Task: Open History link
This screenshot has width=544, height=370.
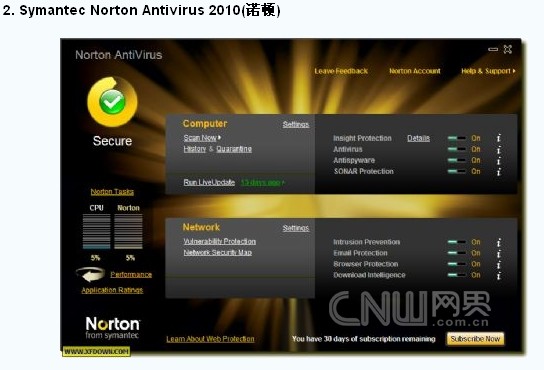Action: (x=195, y=149)
